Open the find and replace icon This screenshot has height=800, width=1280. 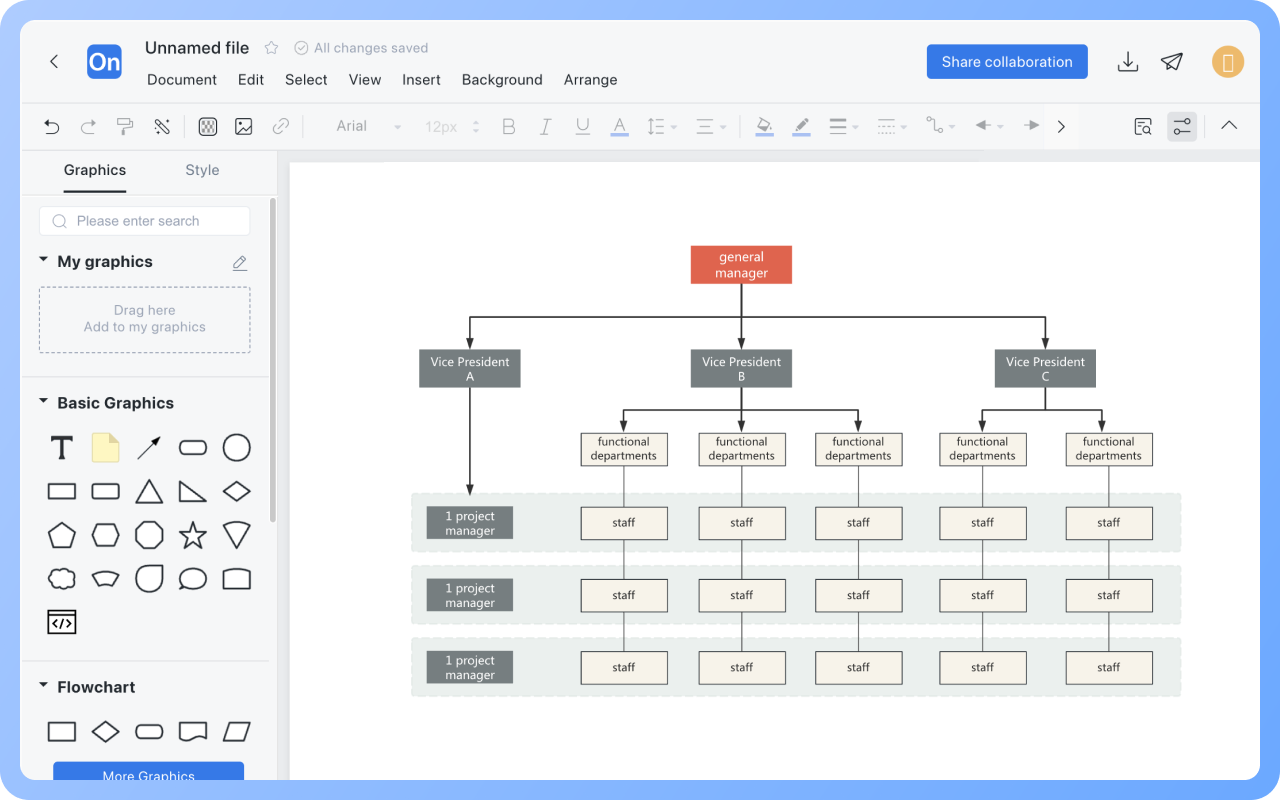tap(1143, 126)
